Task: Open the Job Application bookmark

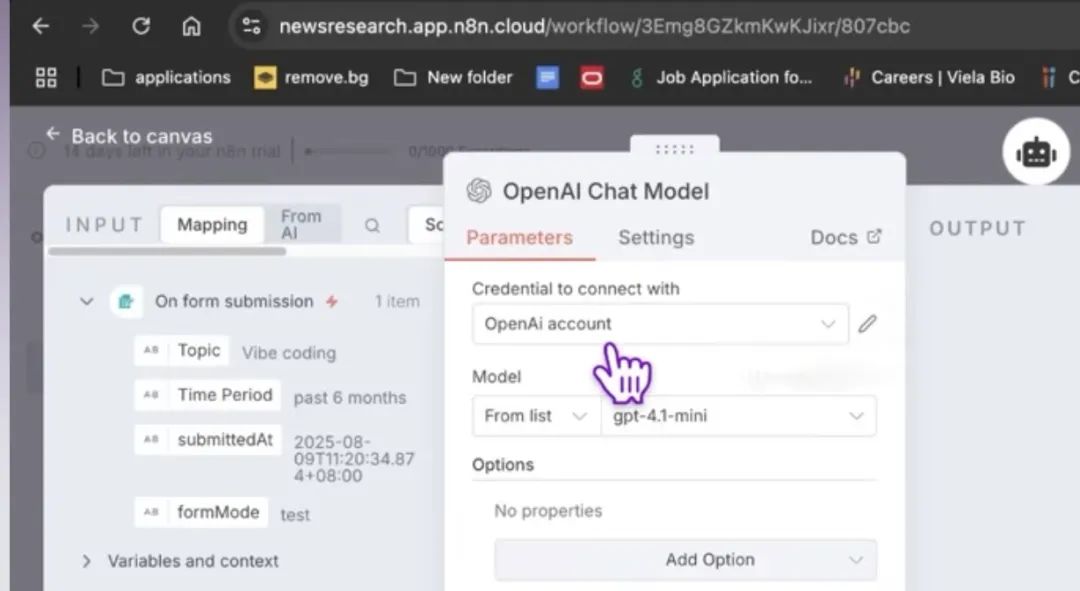Action: coord(721,77)
